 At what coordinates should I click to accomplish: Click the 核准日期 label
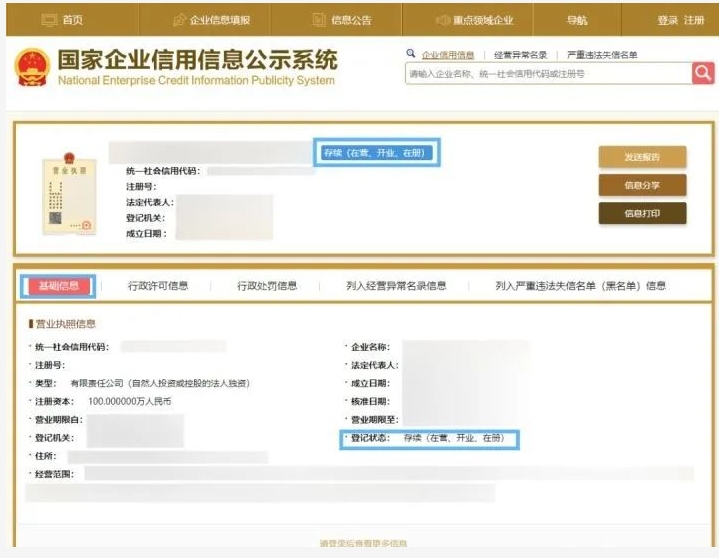(371, 401)
